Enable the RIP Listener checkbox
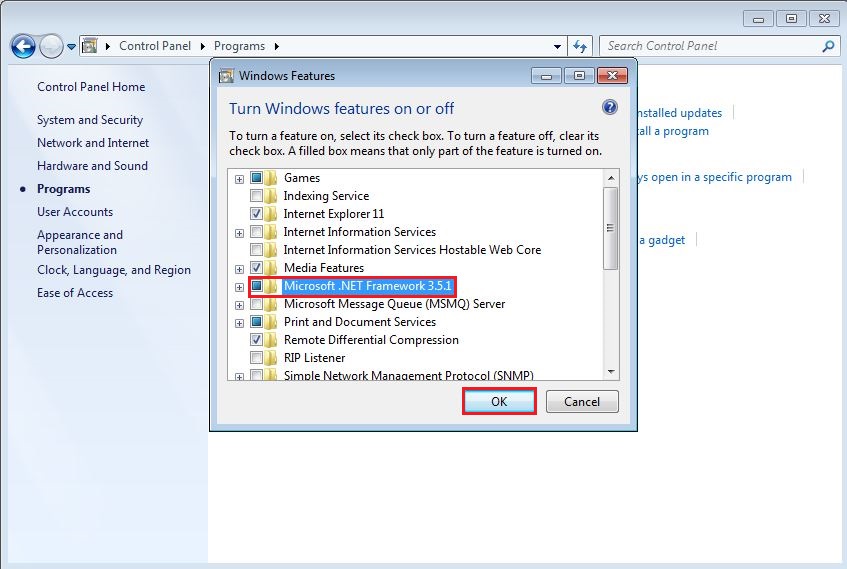The width and height of the screenshot is (847, 569). pyautogui.click(x=257, y=358)
